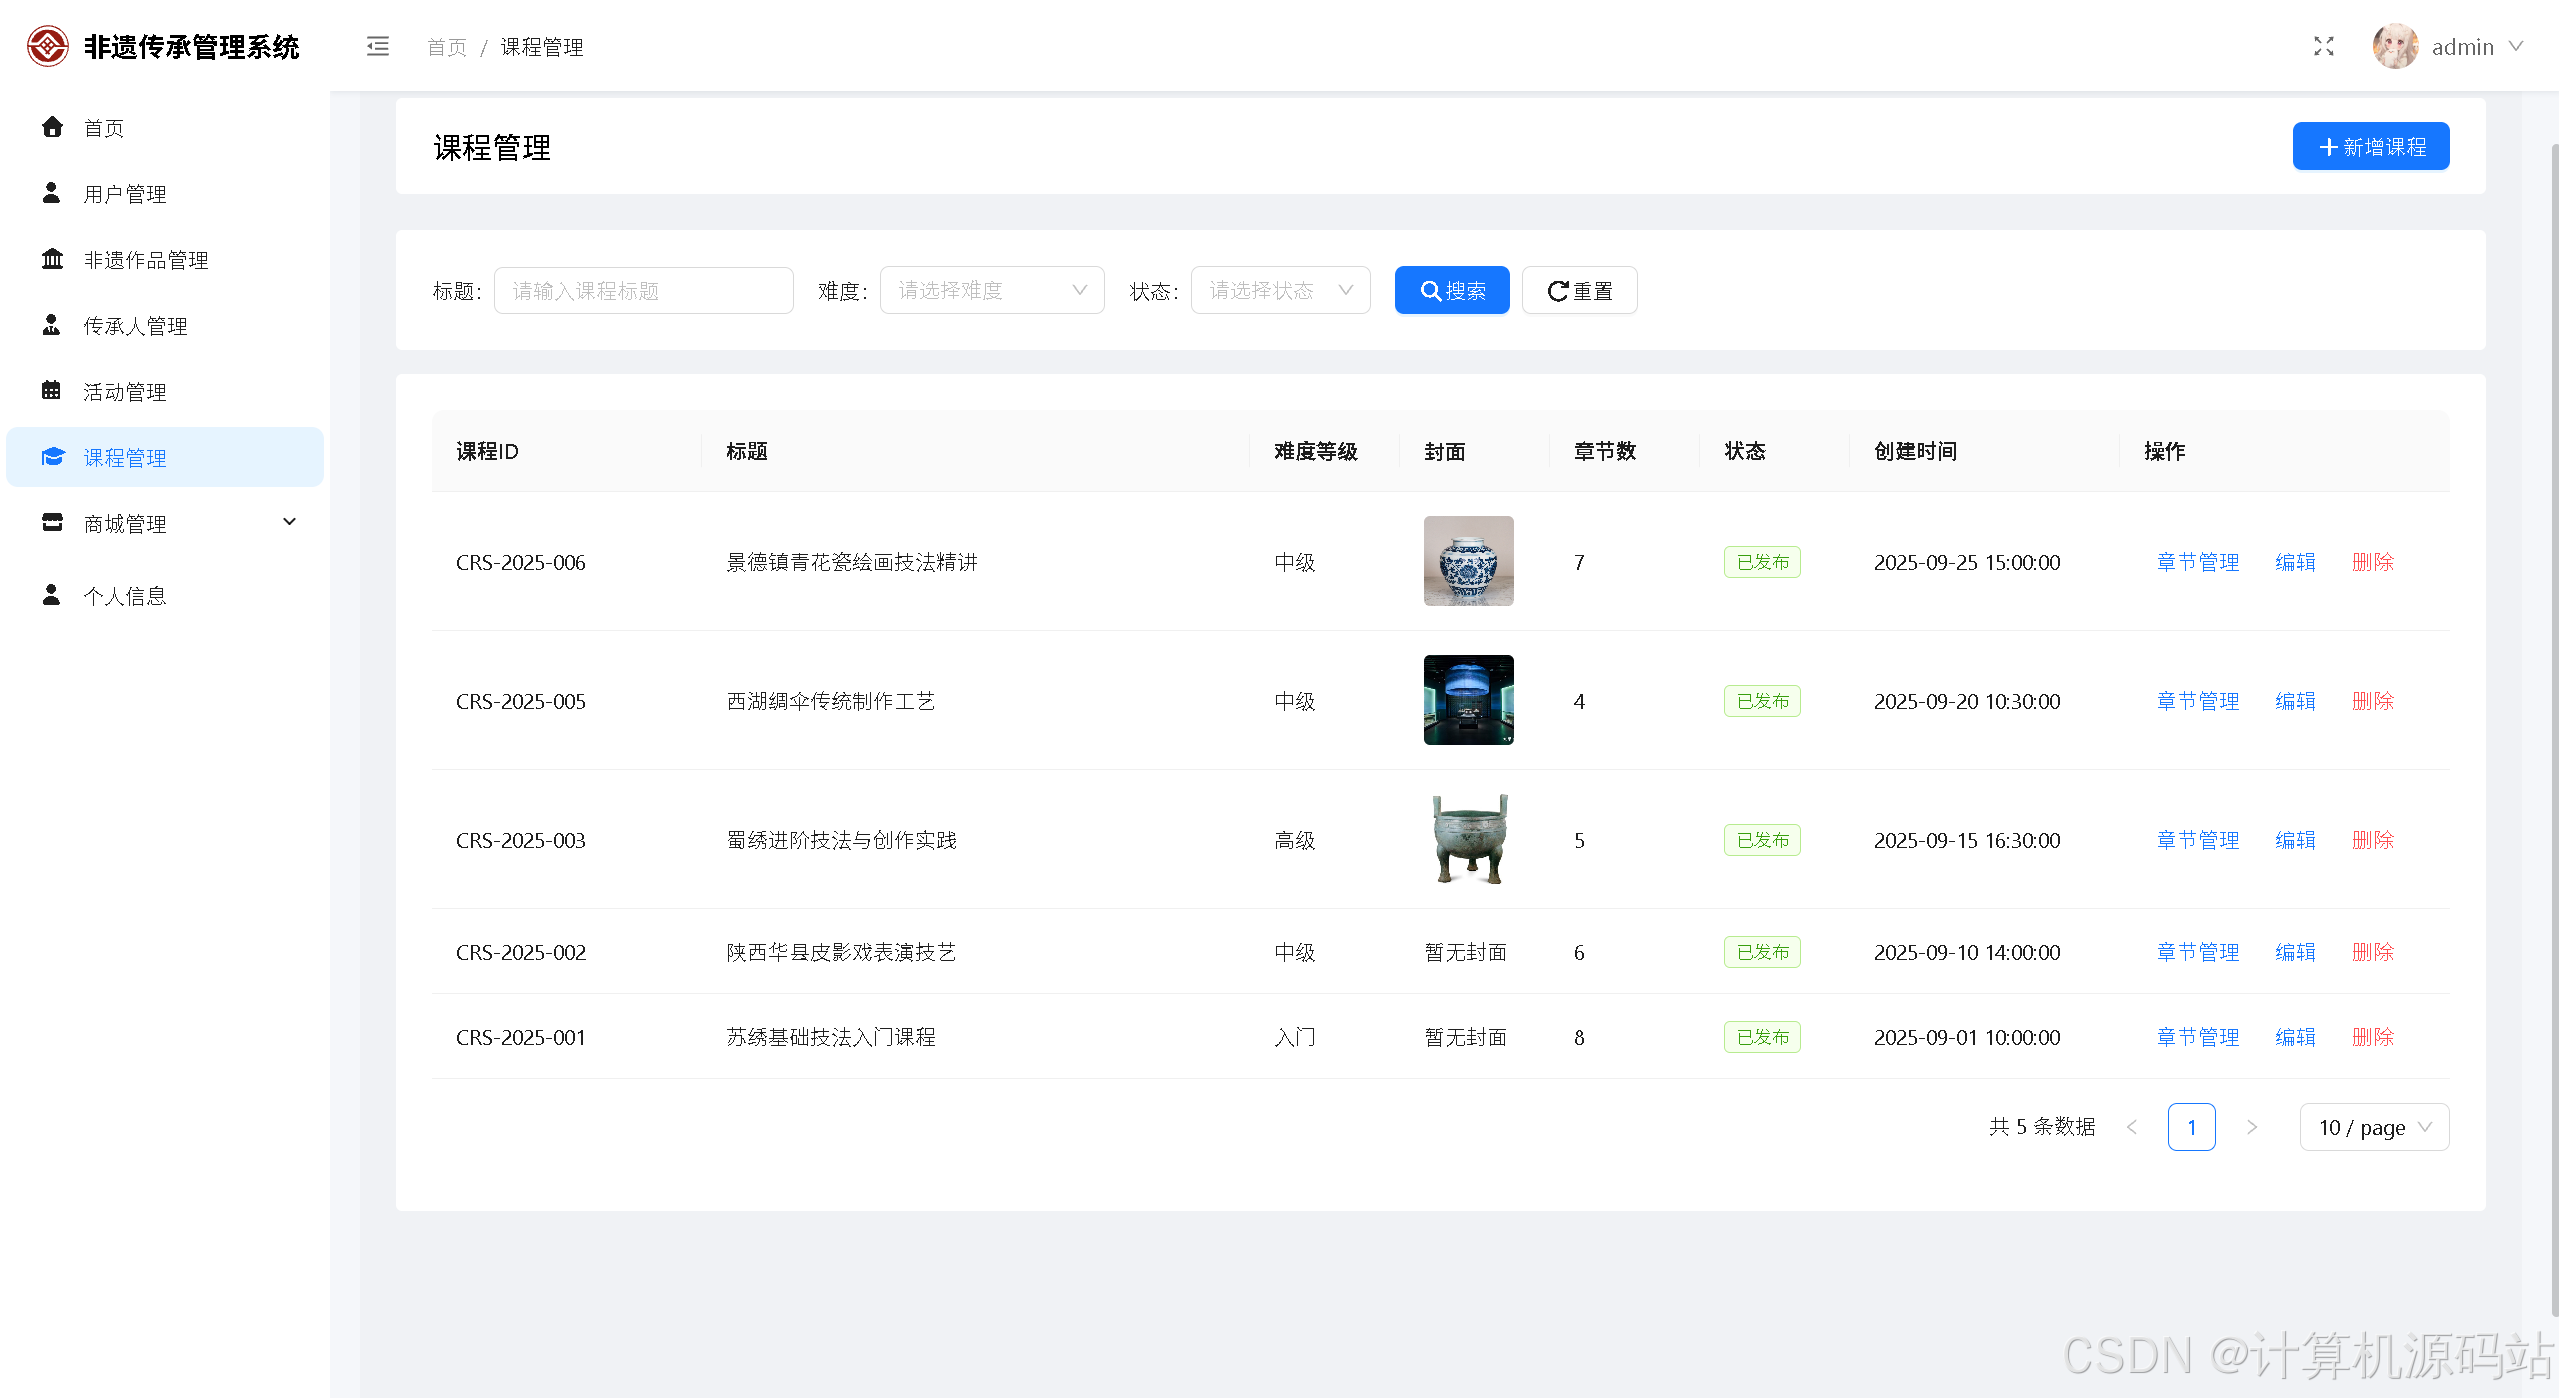The width and height of the screenshot is (2559, 1398).
Task: Click the 新增课程 button
Action: 2370,147
